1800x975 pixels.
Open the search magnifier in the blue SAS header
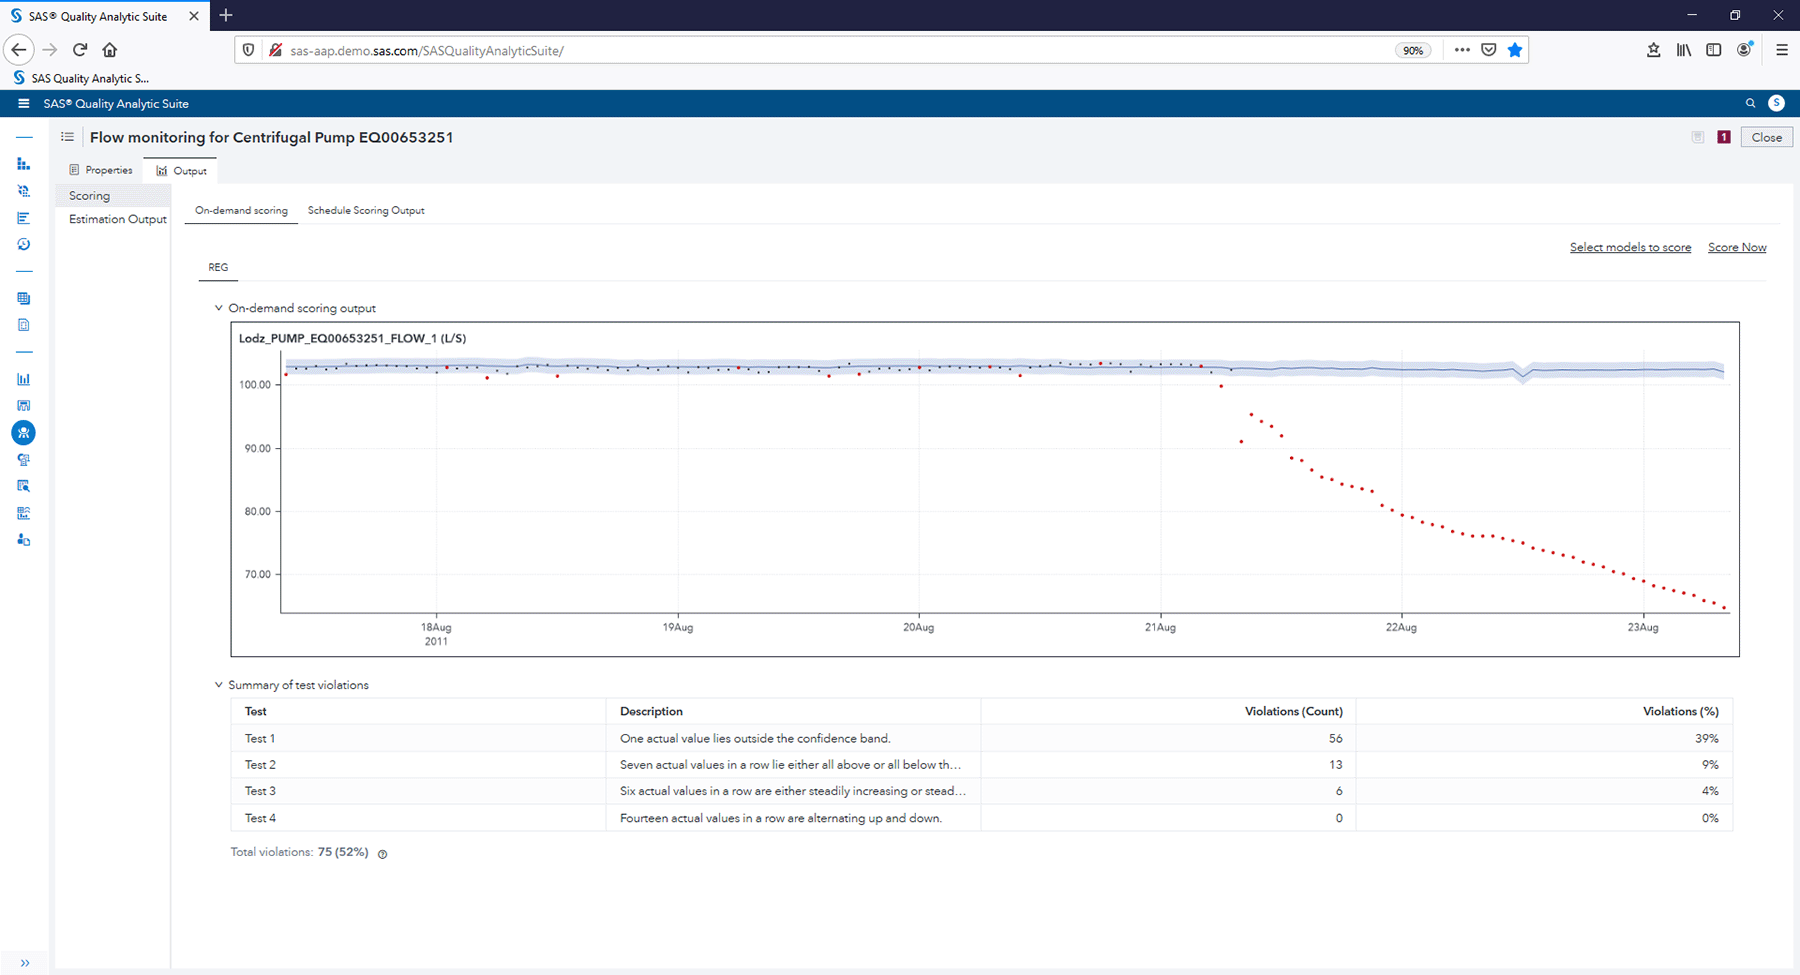coord(1750,103)
